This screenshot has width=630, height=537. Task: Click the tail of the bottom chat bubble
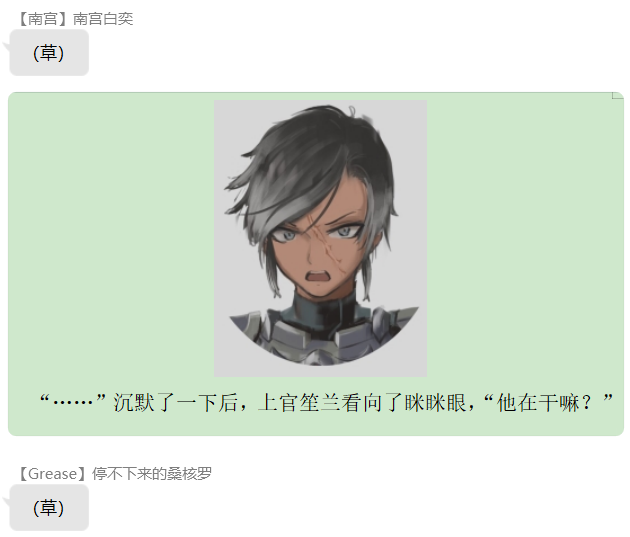pyautogui.click(x=6, y=501)
